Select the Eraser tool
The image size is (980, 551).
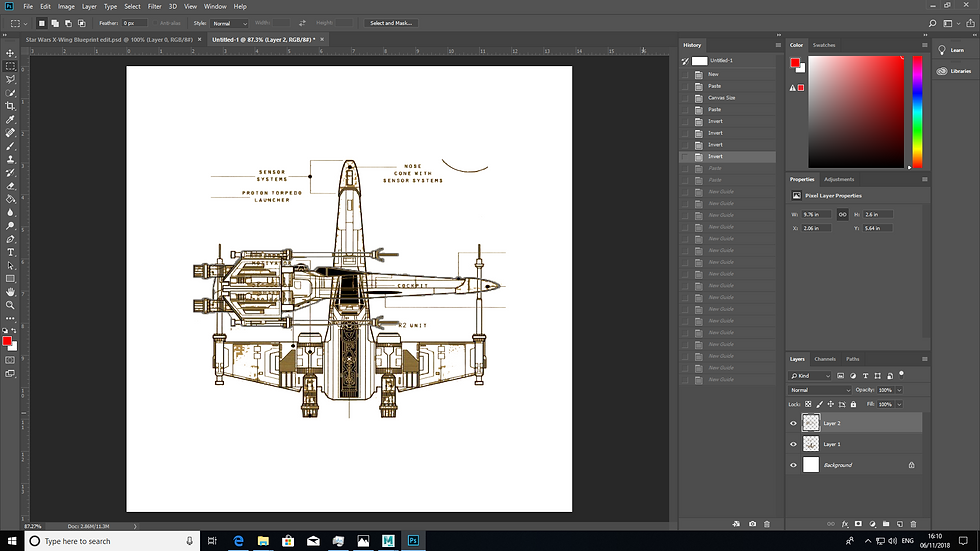[x=10, y=186]
